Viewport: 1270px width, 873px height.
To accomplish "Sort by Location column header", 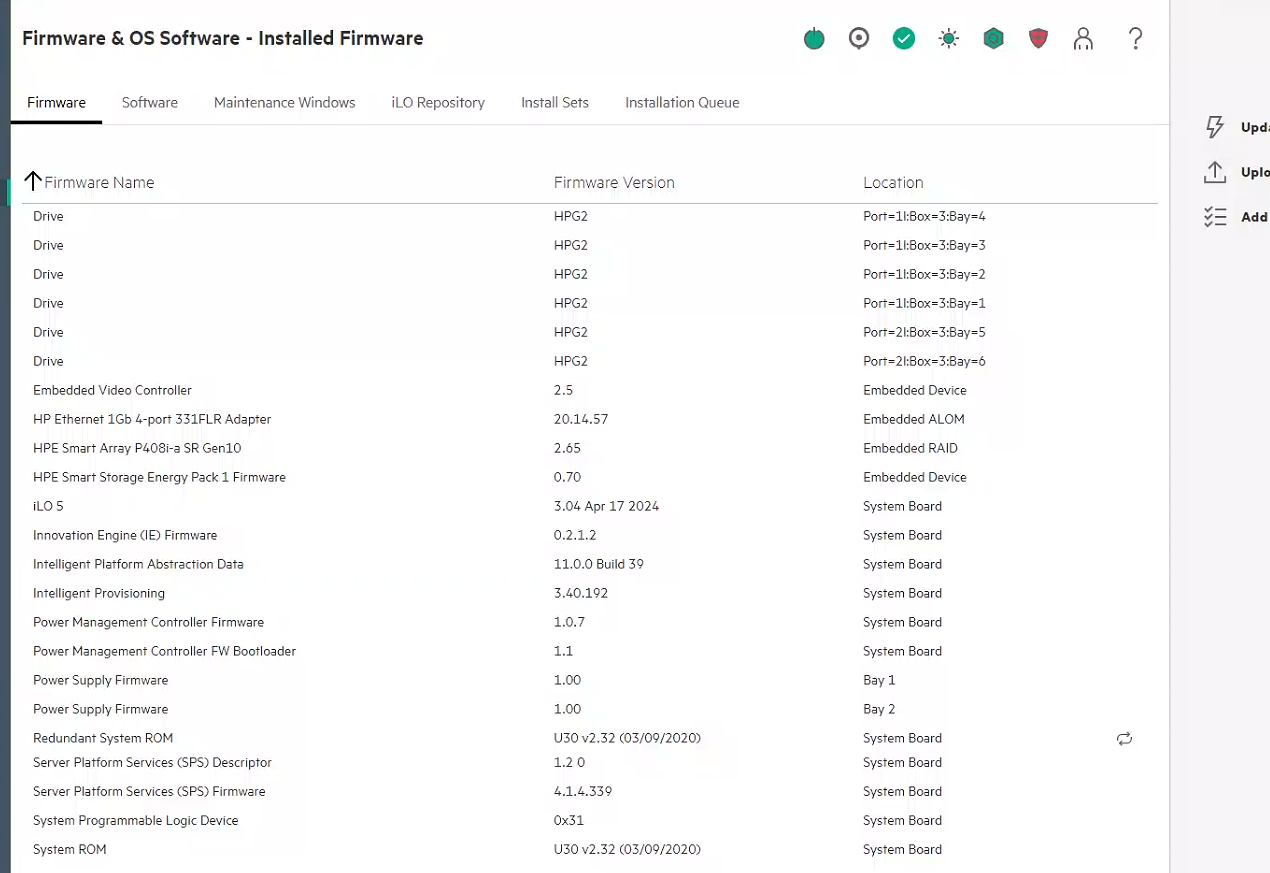I will [x=893, y=183].
